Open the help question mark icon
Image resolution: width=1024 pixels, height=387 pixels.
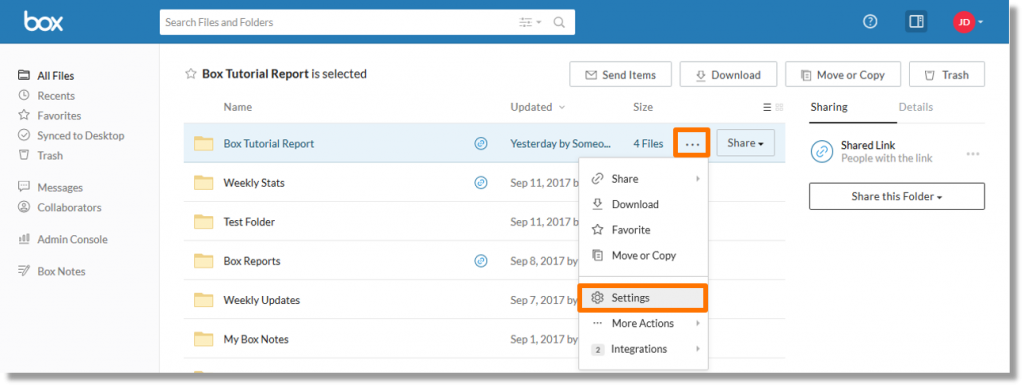click(870, 22)
